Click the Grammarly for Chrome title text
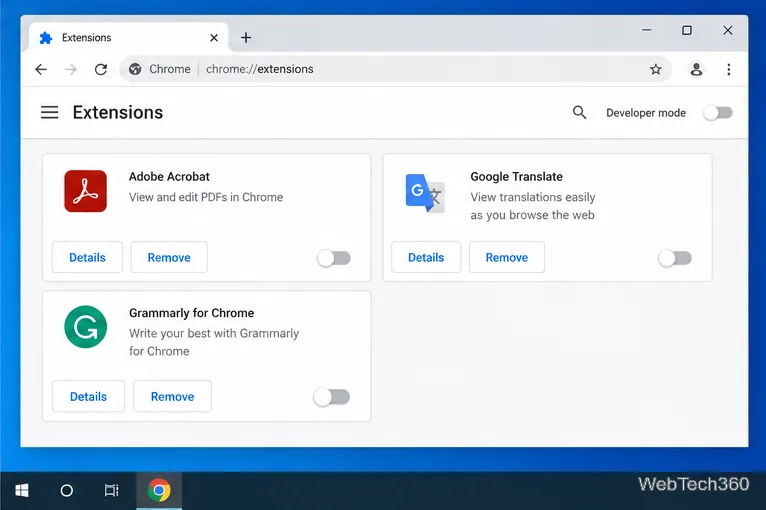 click(x=192, y=313)
